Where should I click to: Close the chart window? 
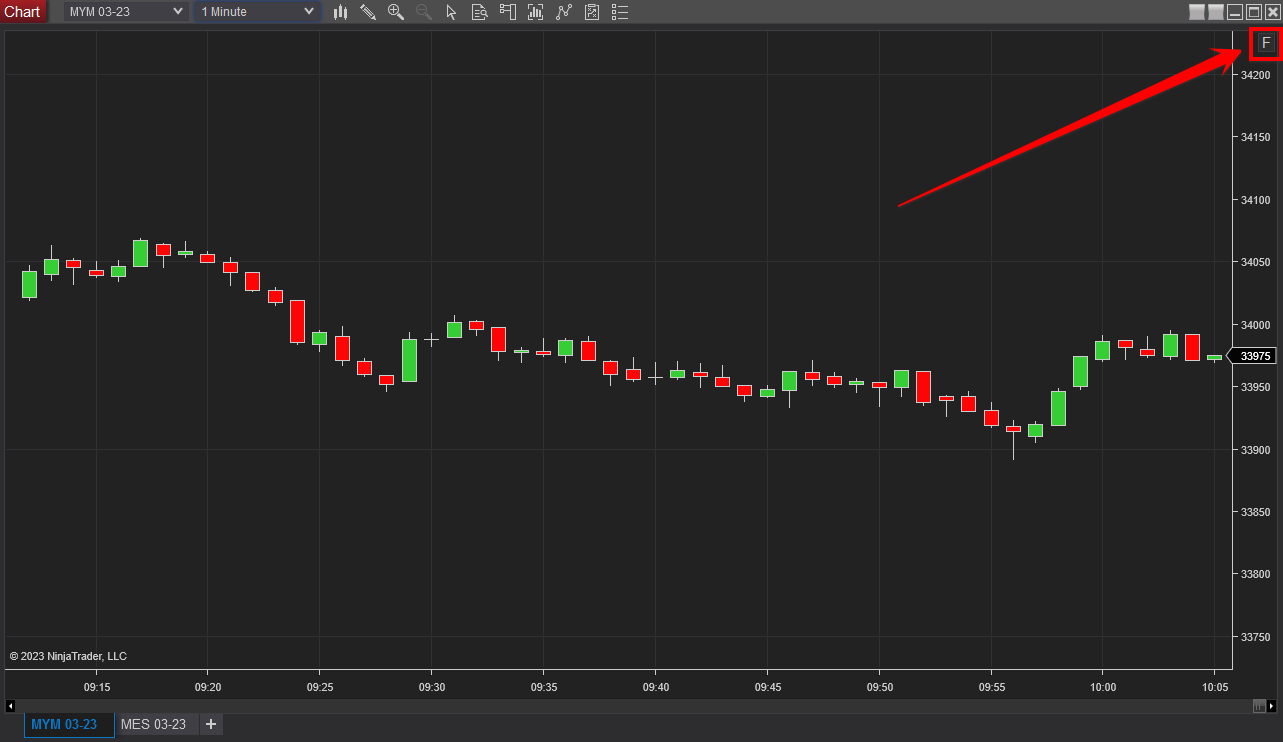click(1273, 12)
